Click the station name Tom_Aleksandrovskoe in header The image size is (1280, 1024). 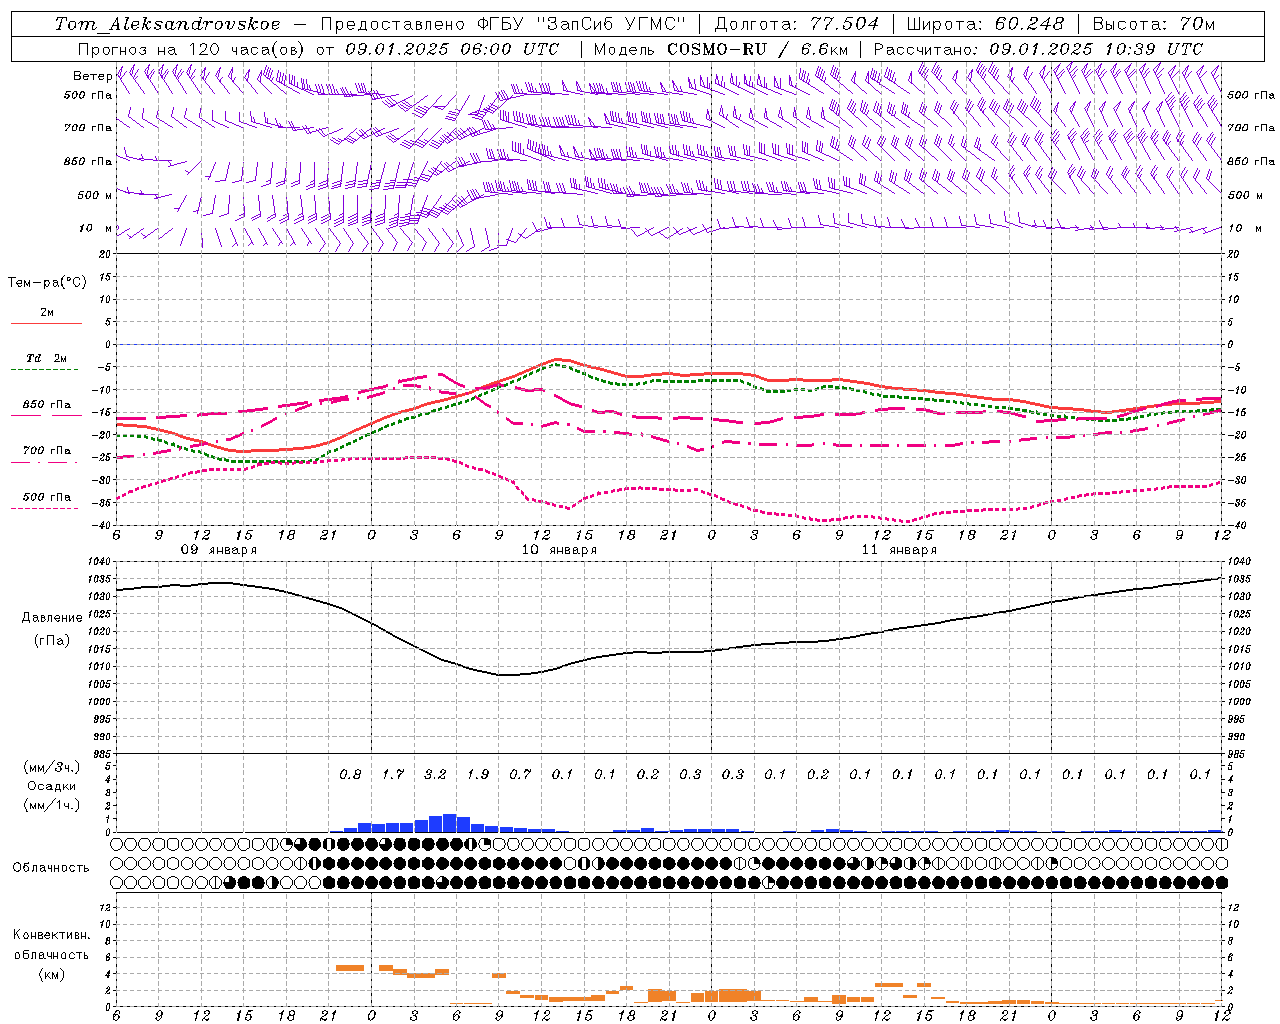click(x=168, y=24)
